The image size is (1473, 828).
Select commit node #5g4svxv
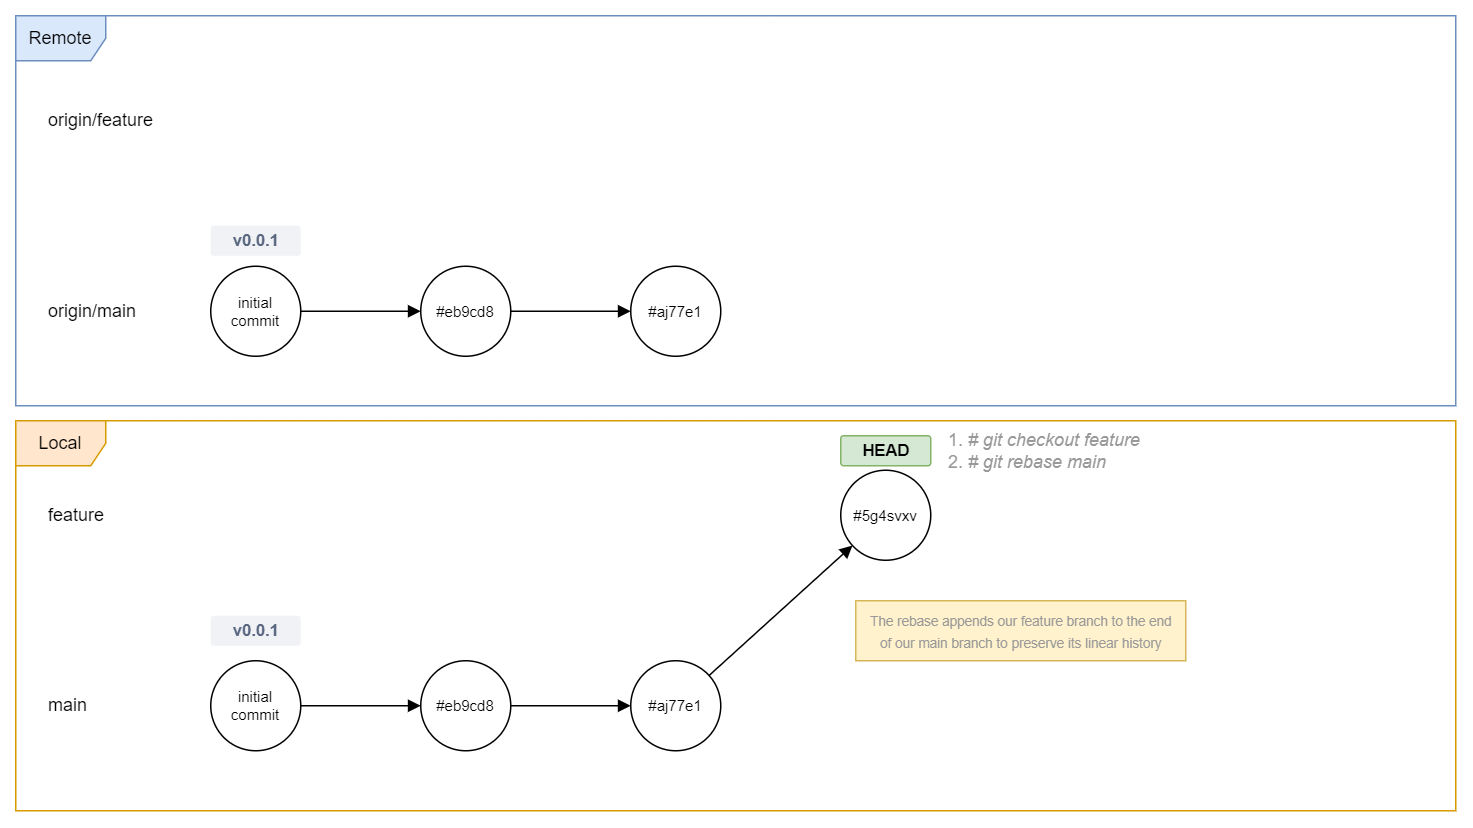pos(885,516)
